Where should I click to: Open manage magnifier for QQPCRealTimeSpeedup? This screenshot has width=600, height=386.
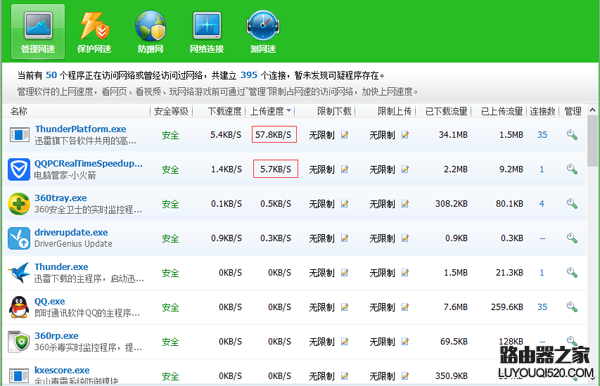pyautogui.click(x=572, y=169)
